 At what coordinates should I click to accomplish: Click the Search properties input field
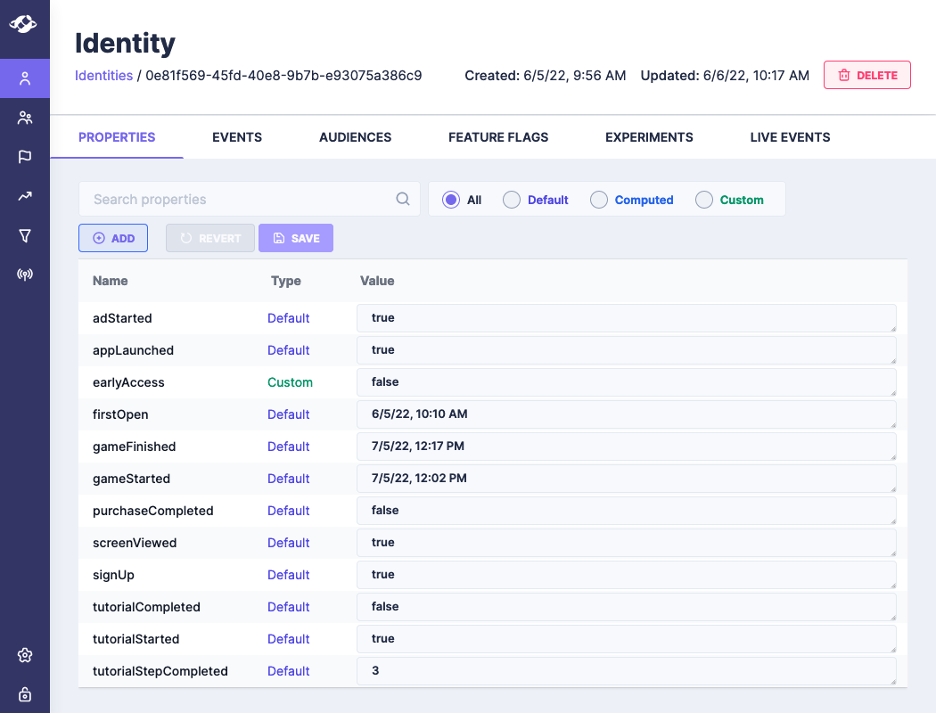(238, 199)
